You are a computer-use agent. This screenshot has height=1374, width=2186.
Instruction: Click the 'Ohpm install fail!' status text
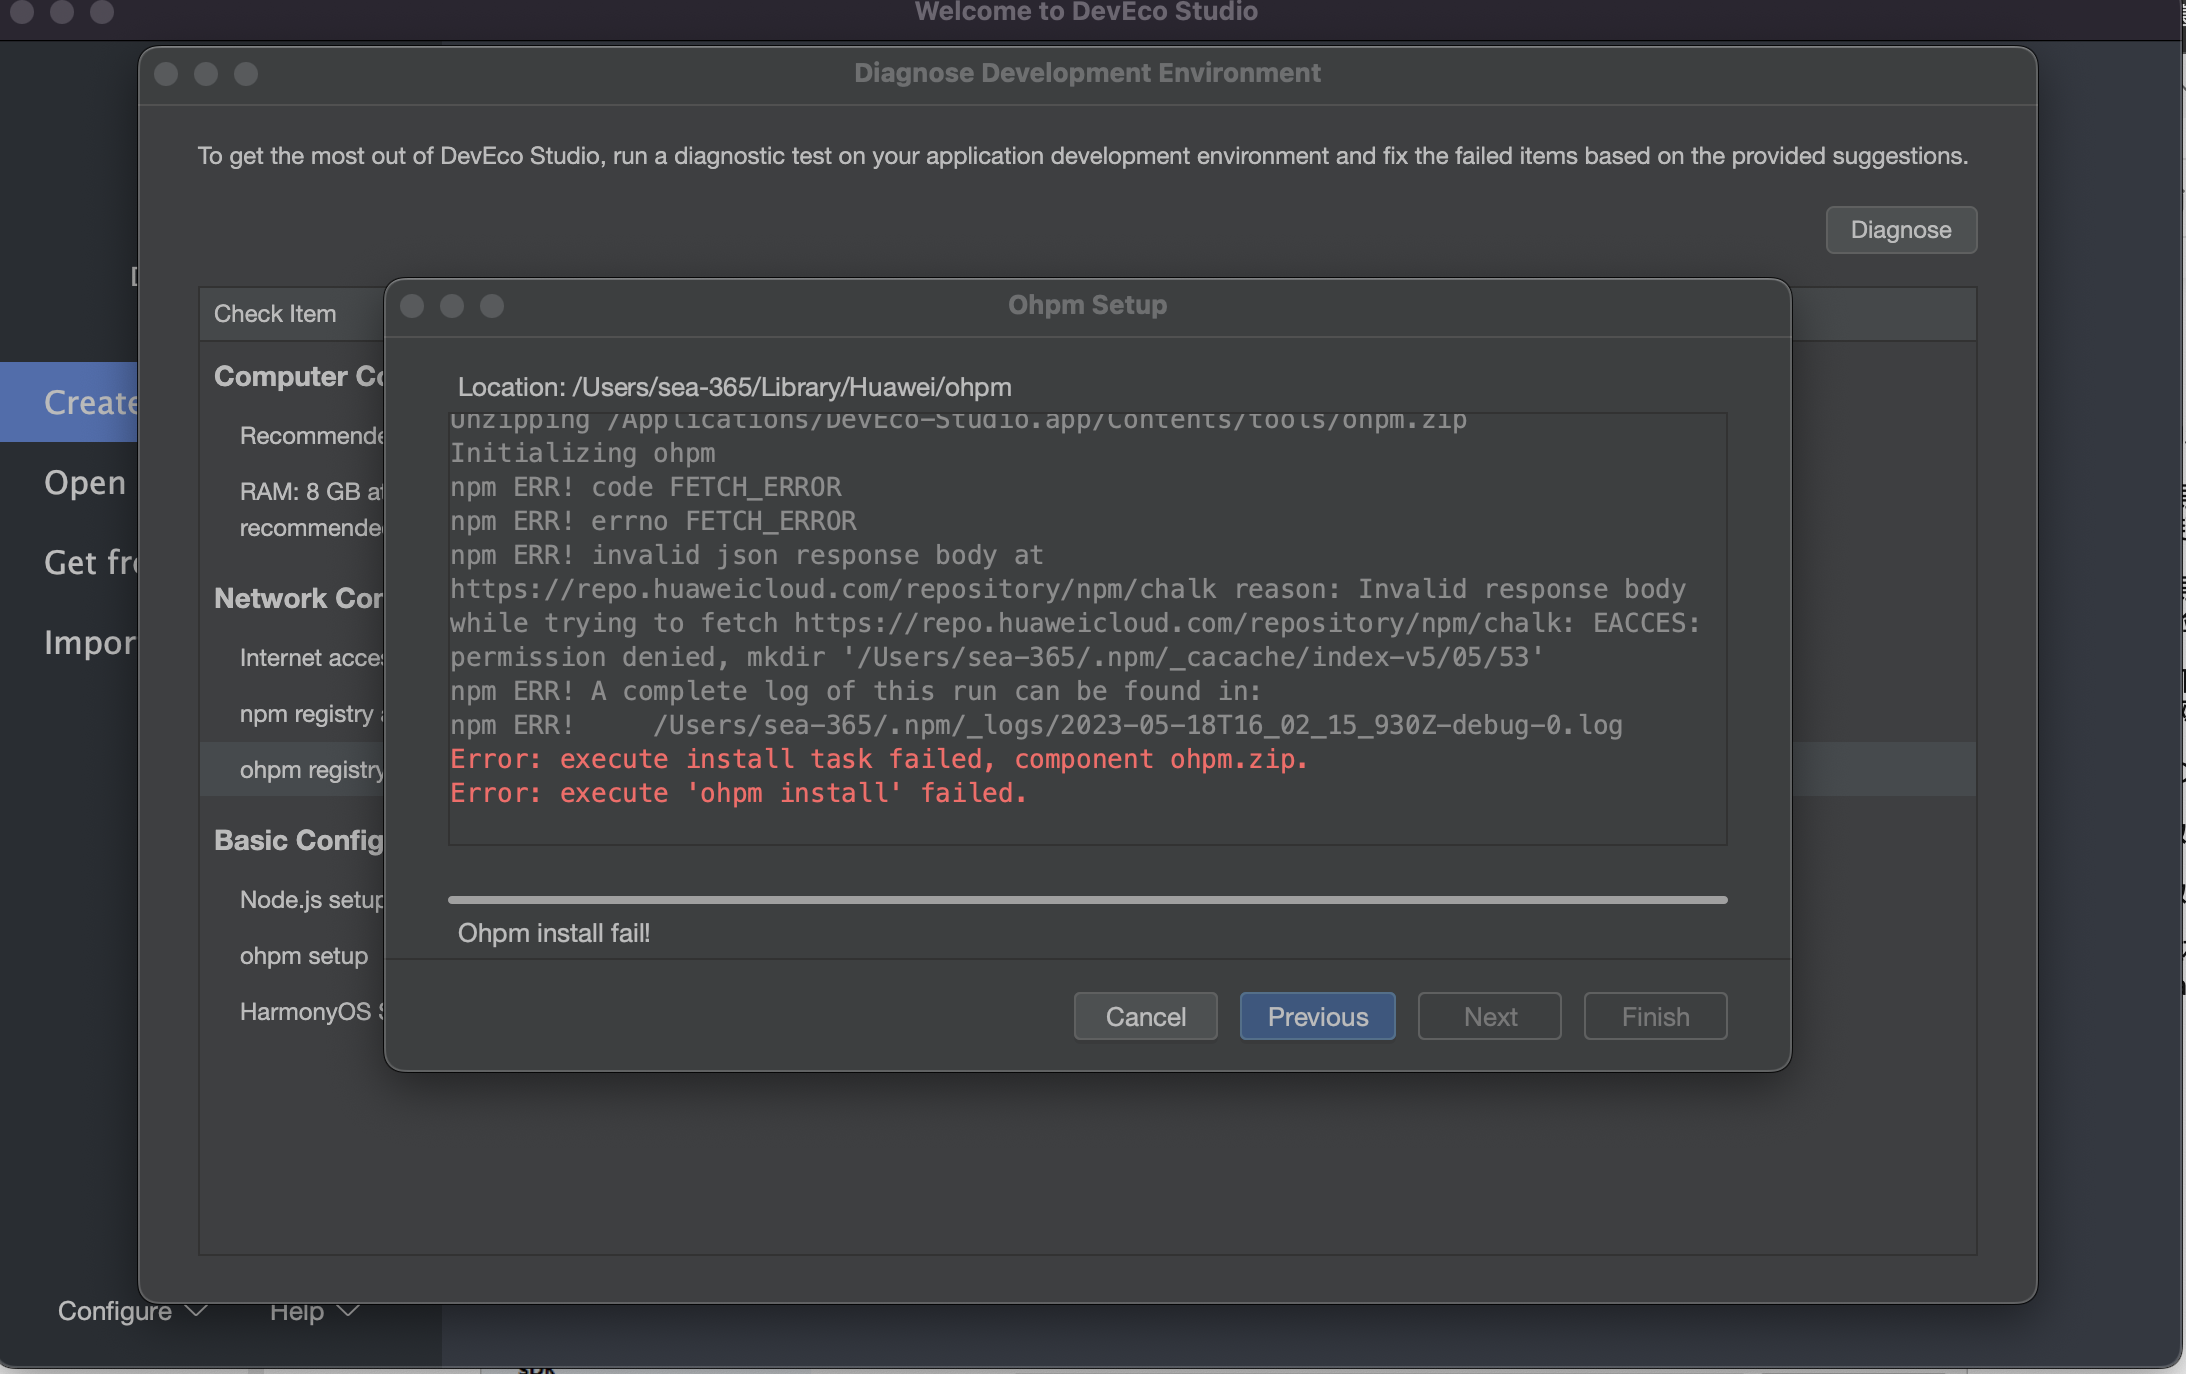(554, 933)
